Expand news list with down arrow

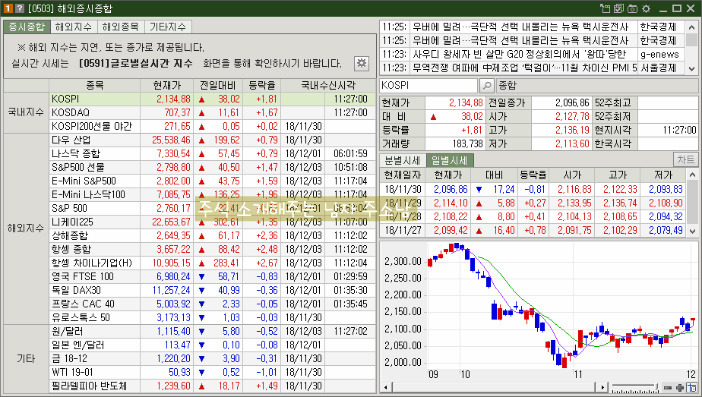(692, 68)
